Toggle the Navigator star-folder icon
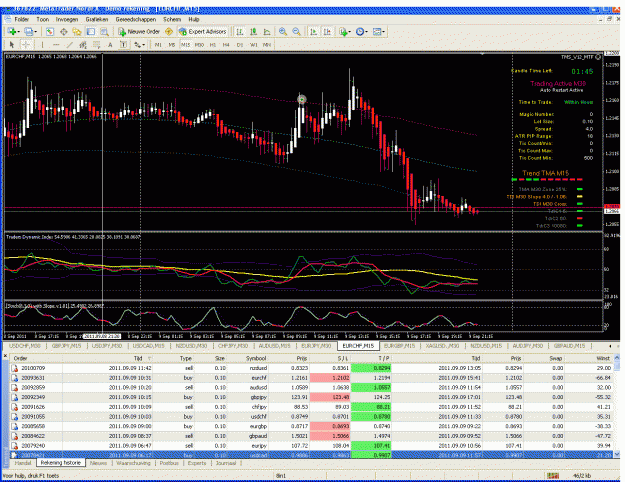 pos(77,31)
